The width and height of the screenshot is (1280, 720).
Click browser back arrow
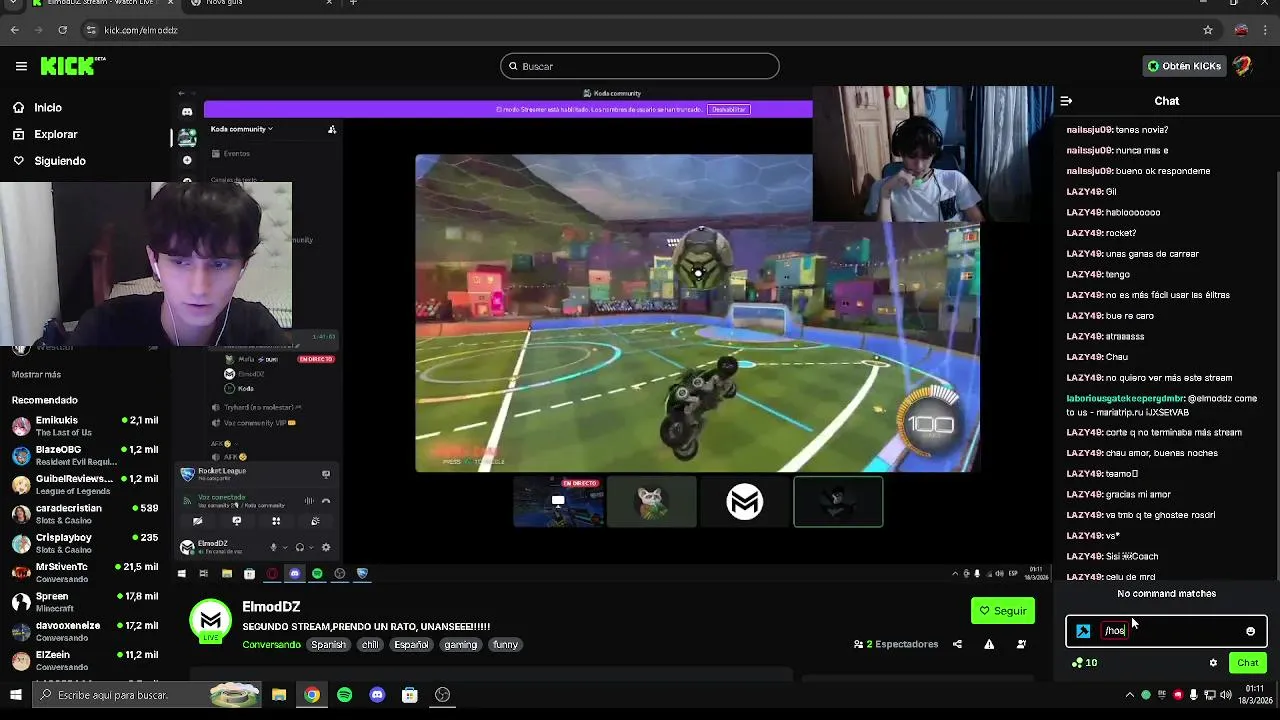click(x=15, y=30)
